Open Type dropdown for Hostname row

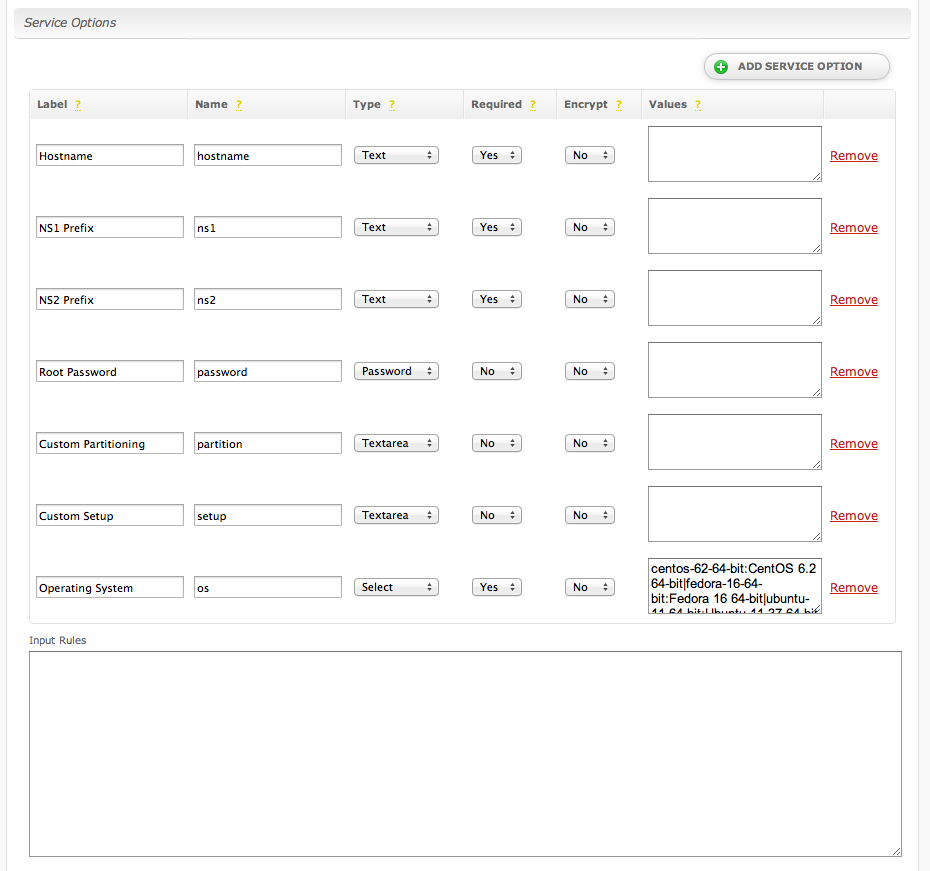click(396, 156)
